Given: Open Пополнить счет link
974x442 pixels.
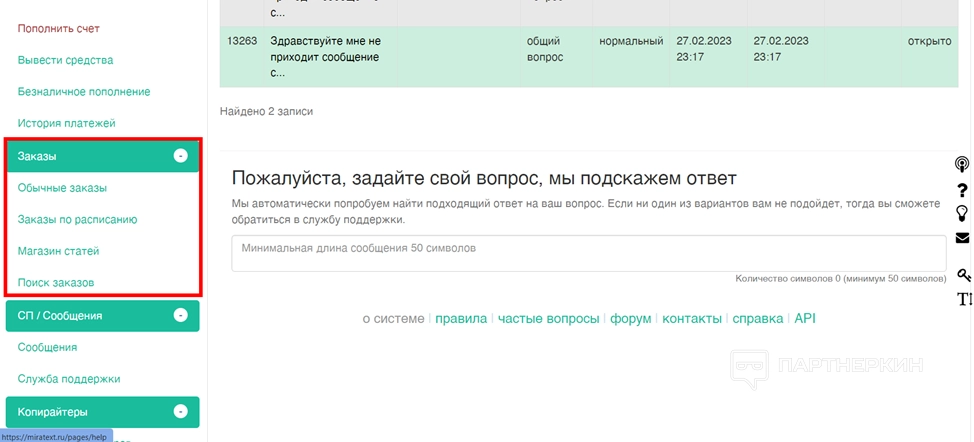Looking at the screenshot, I should point(58,29).
